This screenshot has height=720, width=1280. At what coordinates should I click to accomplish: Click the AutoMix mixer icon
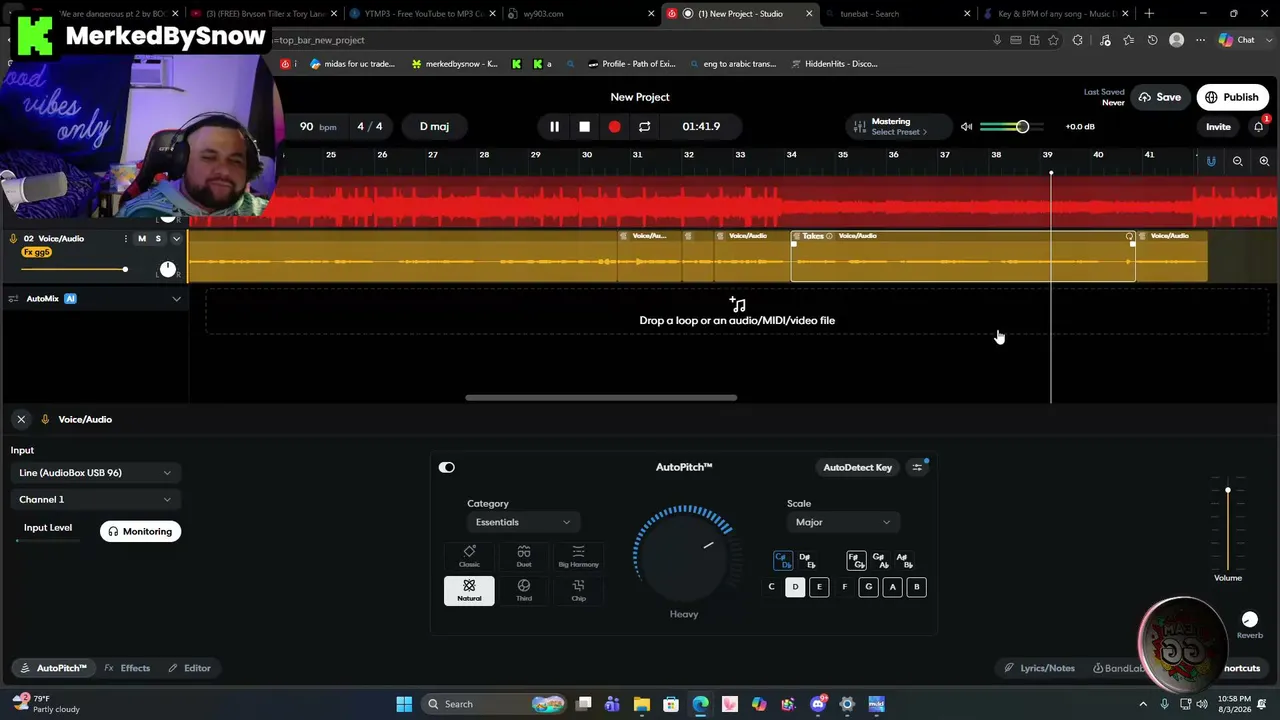coord(14,299)
